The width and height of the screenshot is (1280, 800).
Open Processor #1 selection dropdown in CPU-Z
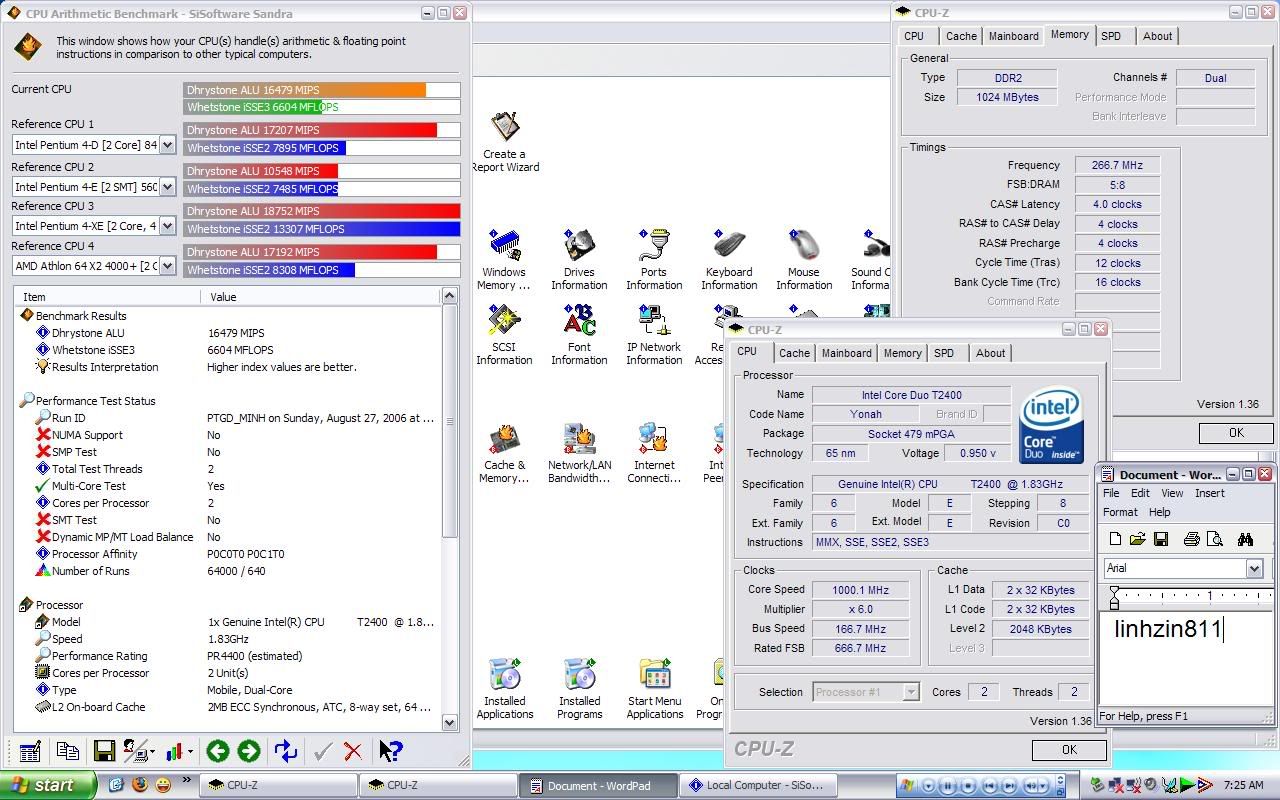tap(910, 692)
